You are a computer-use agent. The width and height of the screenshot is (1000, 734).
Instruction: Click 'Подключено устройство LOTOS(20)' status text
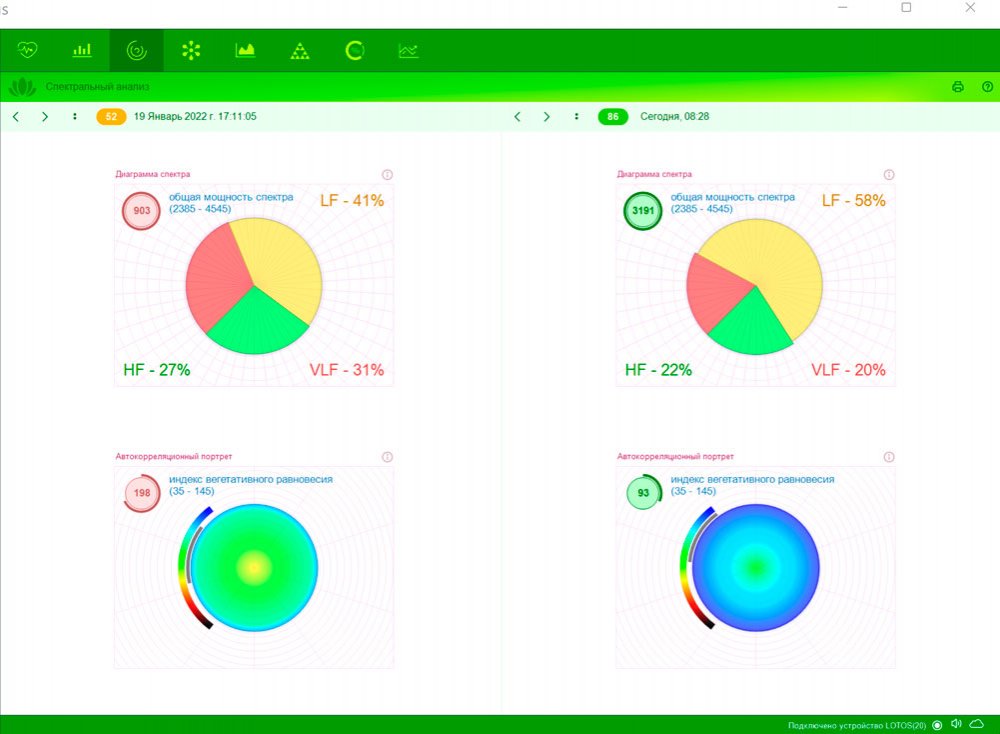[857, 726]
